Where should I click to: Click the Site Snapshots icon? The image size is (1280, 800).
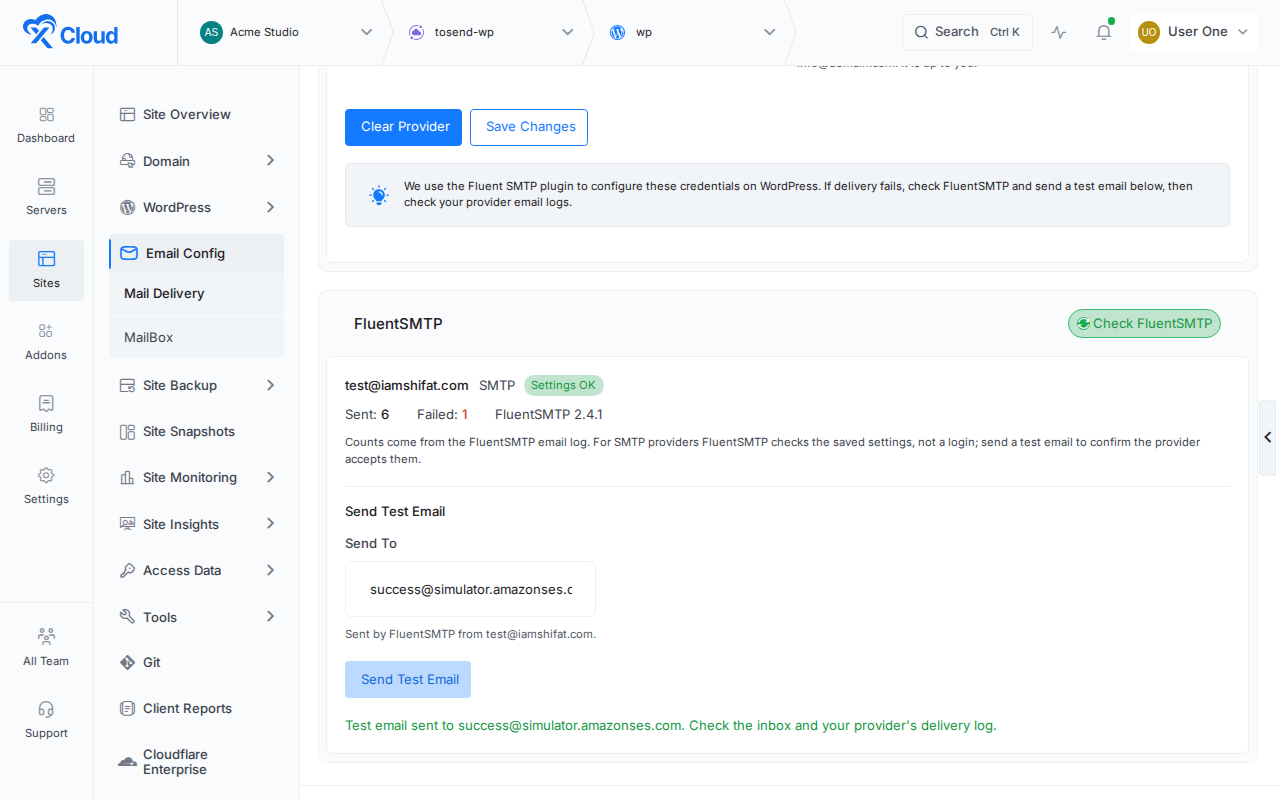click(127, 432)
